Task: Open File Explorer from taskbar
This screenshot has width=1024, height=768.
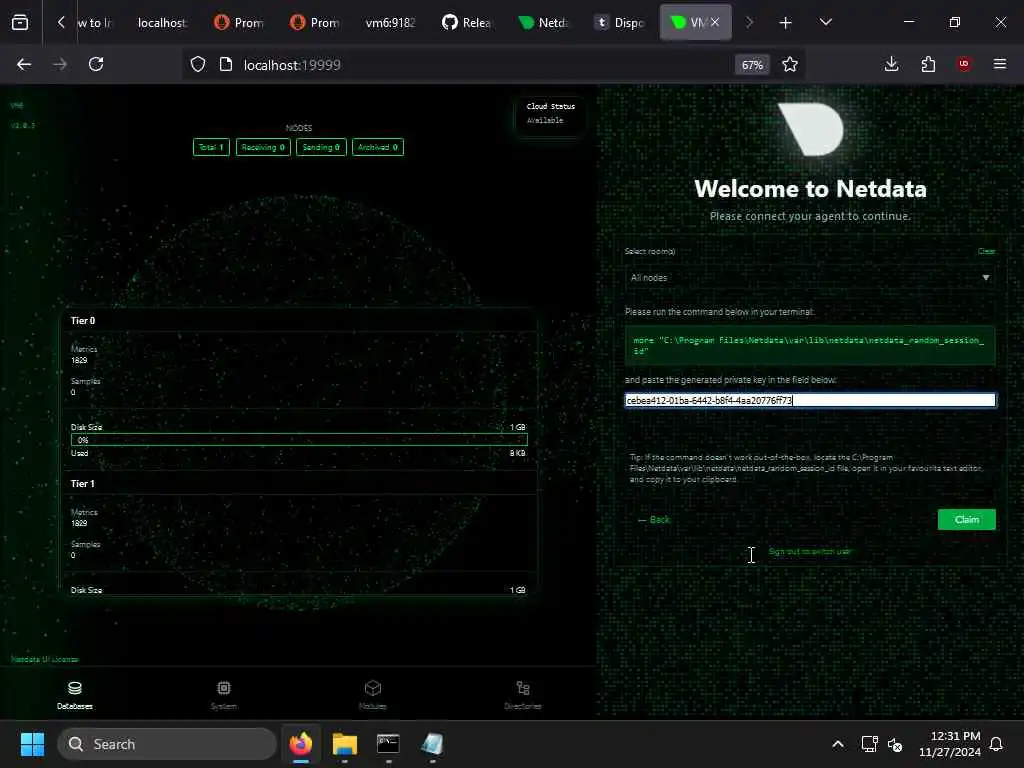Action: coord(344,744)
